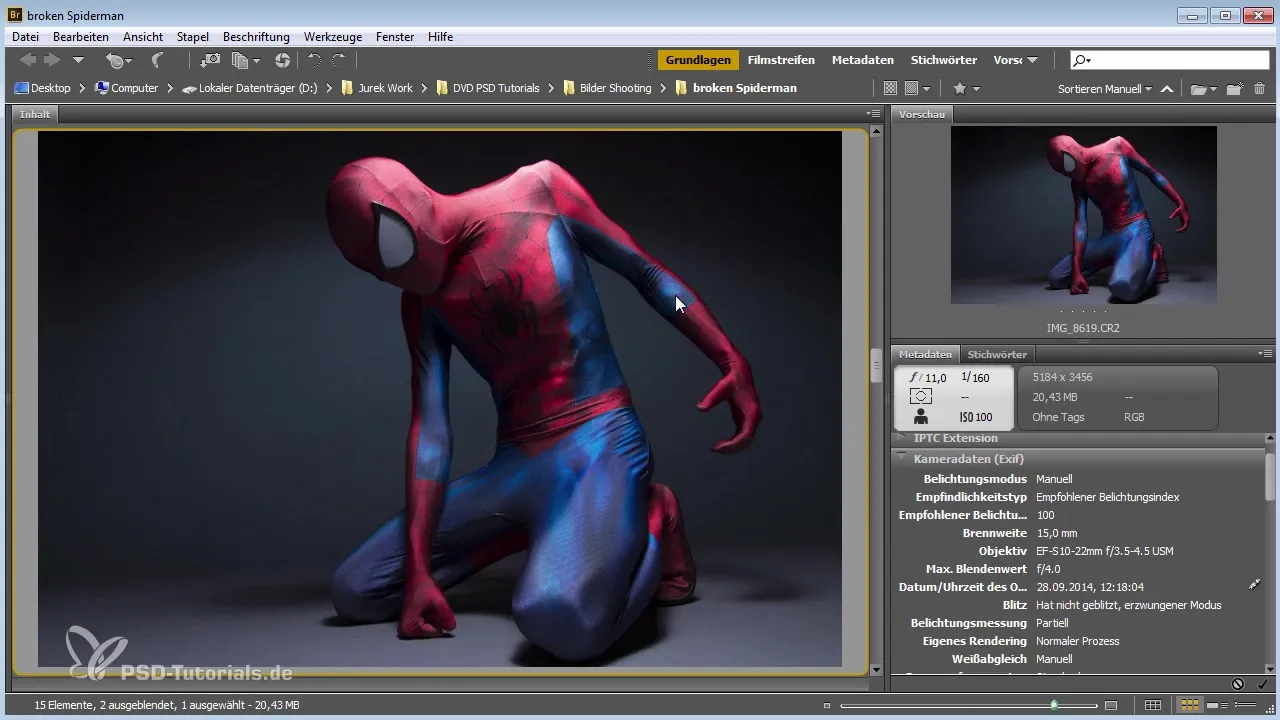The width and height of the screenshot is (1280, 720).
Task: Open recent folder icon dropdown
Action: click(1203, 88)
